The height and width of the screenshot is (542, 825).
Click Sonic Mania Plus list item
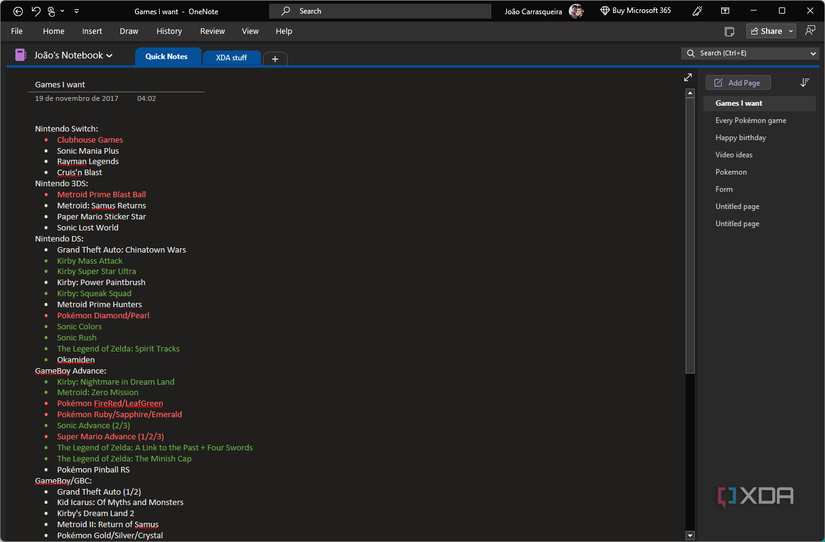[x=88, y=151]
